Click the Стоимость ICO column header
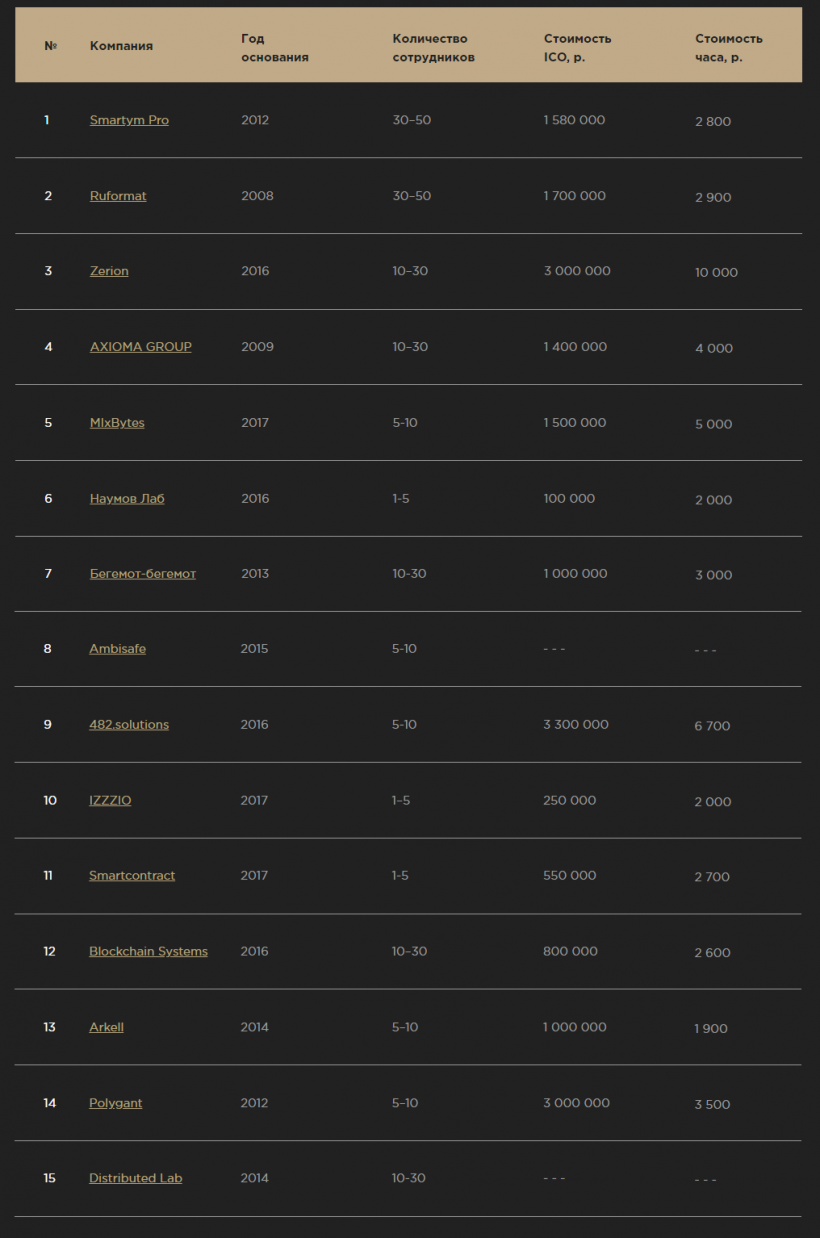Image resolution: width=820 pixels, height=1238 pixels. click(577, 48)
